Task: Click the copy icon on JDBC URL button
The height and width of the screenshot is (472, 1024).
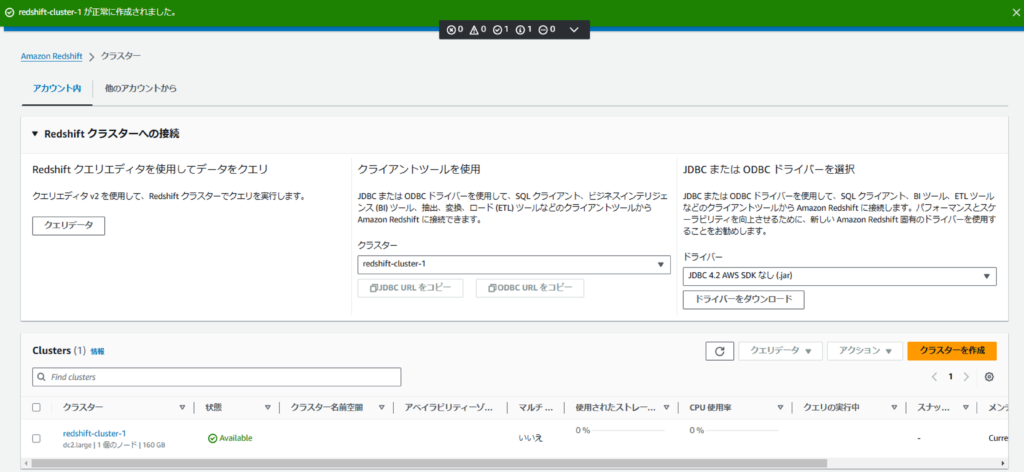Action: point(374,288)
